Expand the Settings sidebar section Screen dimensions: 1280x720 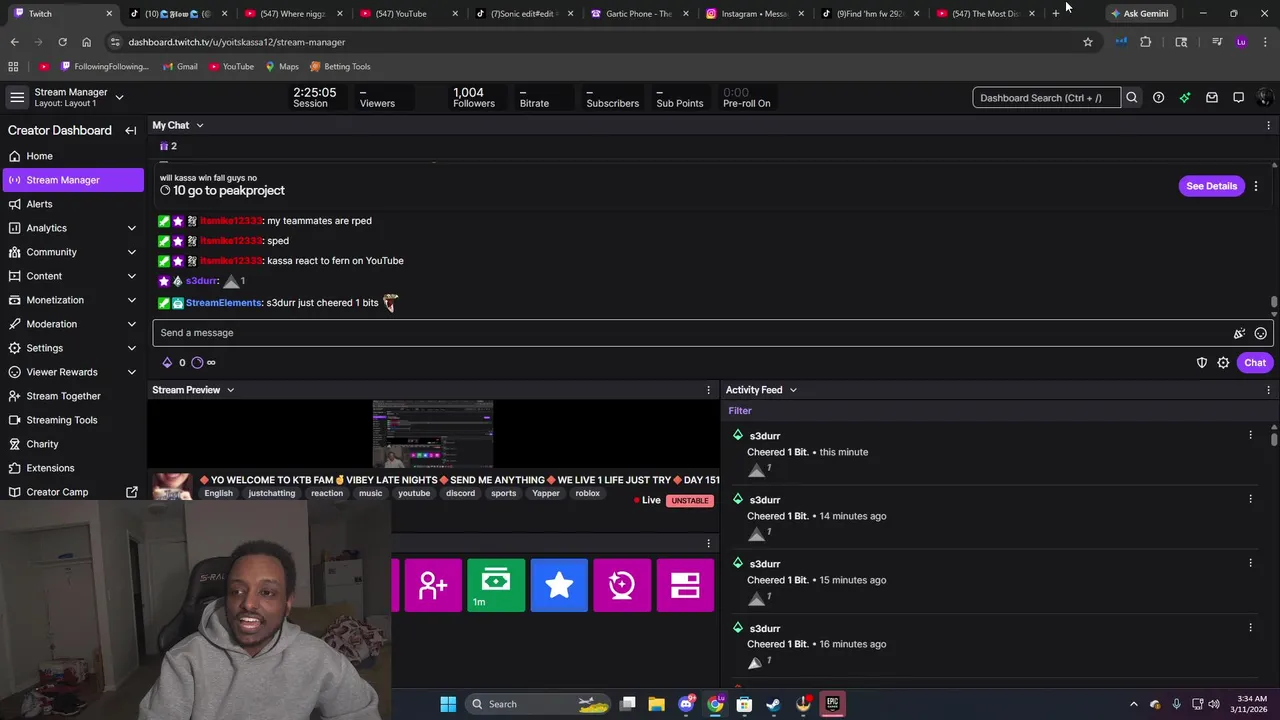point(131,348)
